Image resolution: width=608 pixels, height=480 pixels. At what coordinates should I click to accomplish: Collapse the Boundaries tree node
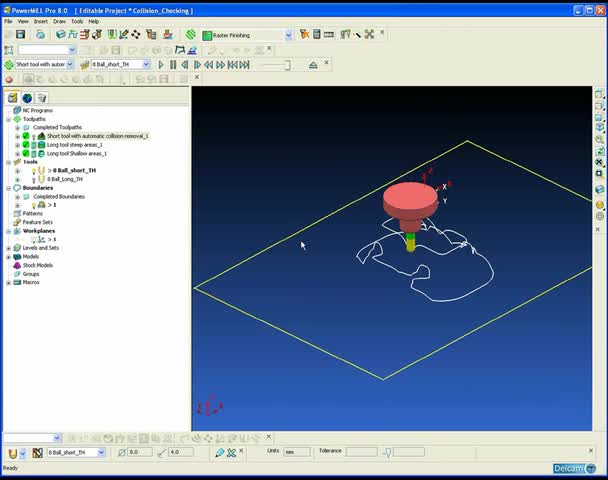click(x=8, y=188)
